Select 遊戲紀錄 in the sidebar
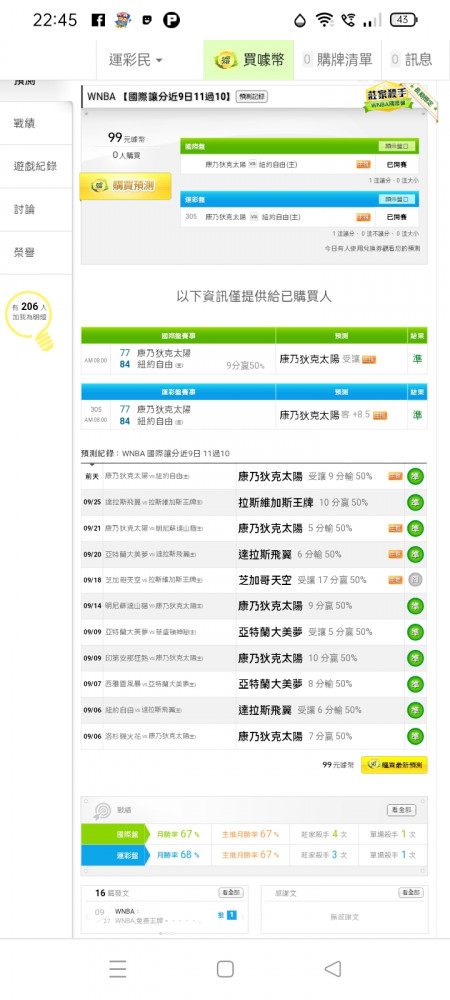Screen dimensions: 450x1000 point(35,166)
